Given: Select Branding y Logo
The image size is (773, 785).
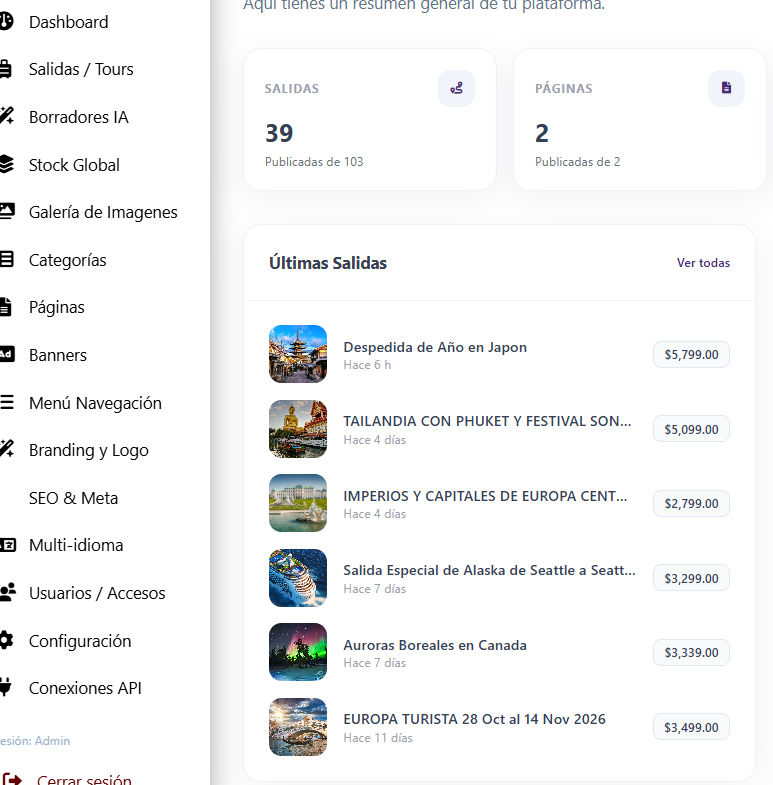Looking at the screenshot, I should point(89,451).
